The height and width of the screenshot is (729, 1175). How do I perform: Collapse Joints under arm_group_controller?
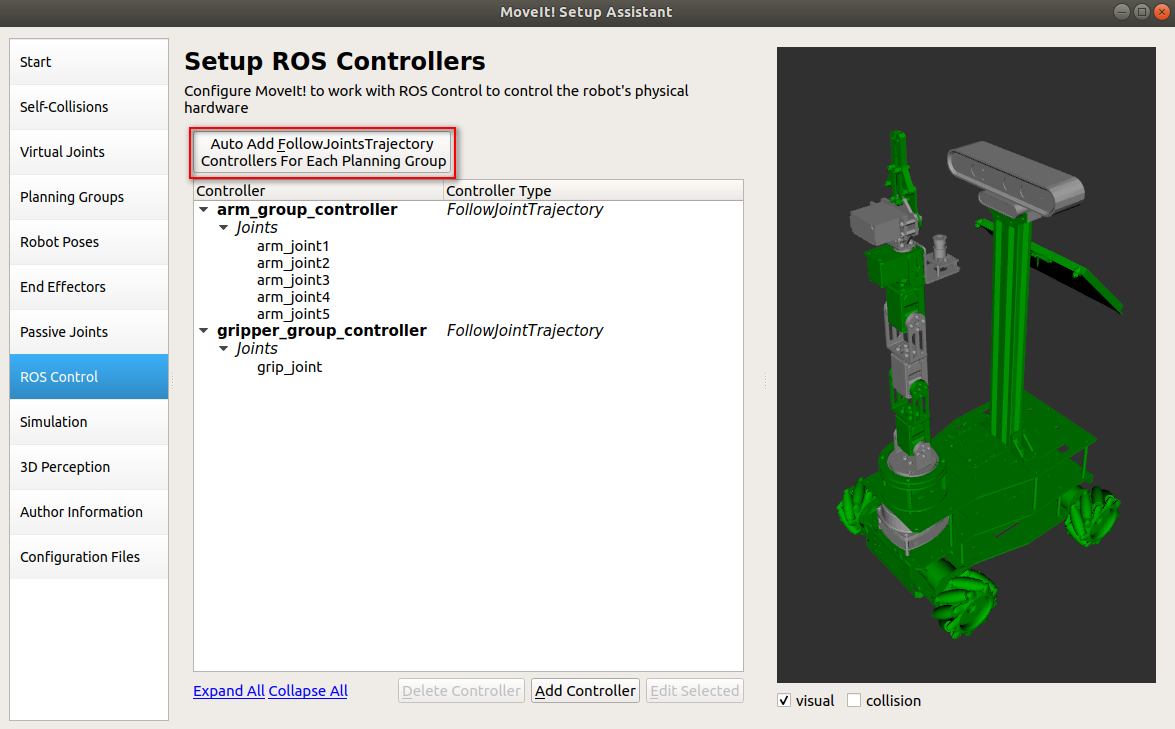pyautogui.click(x=223, y=228)
